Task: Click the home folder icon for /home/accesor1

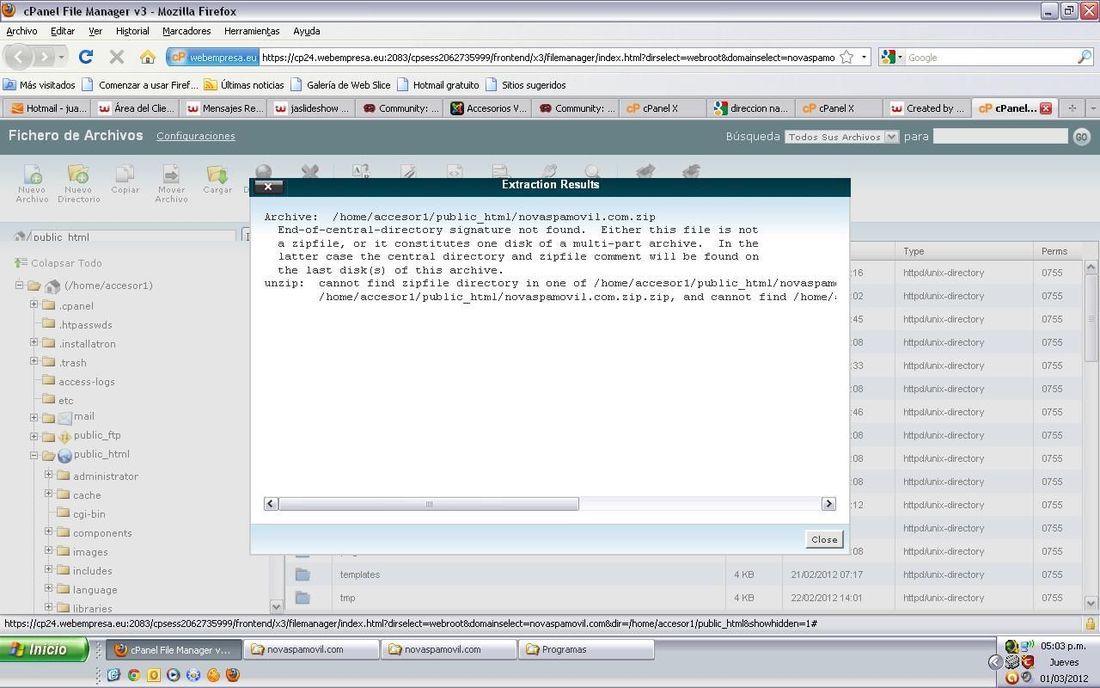Action: [53, 286]
